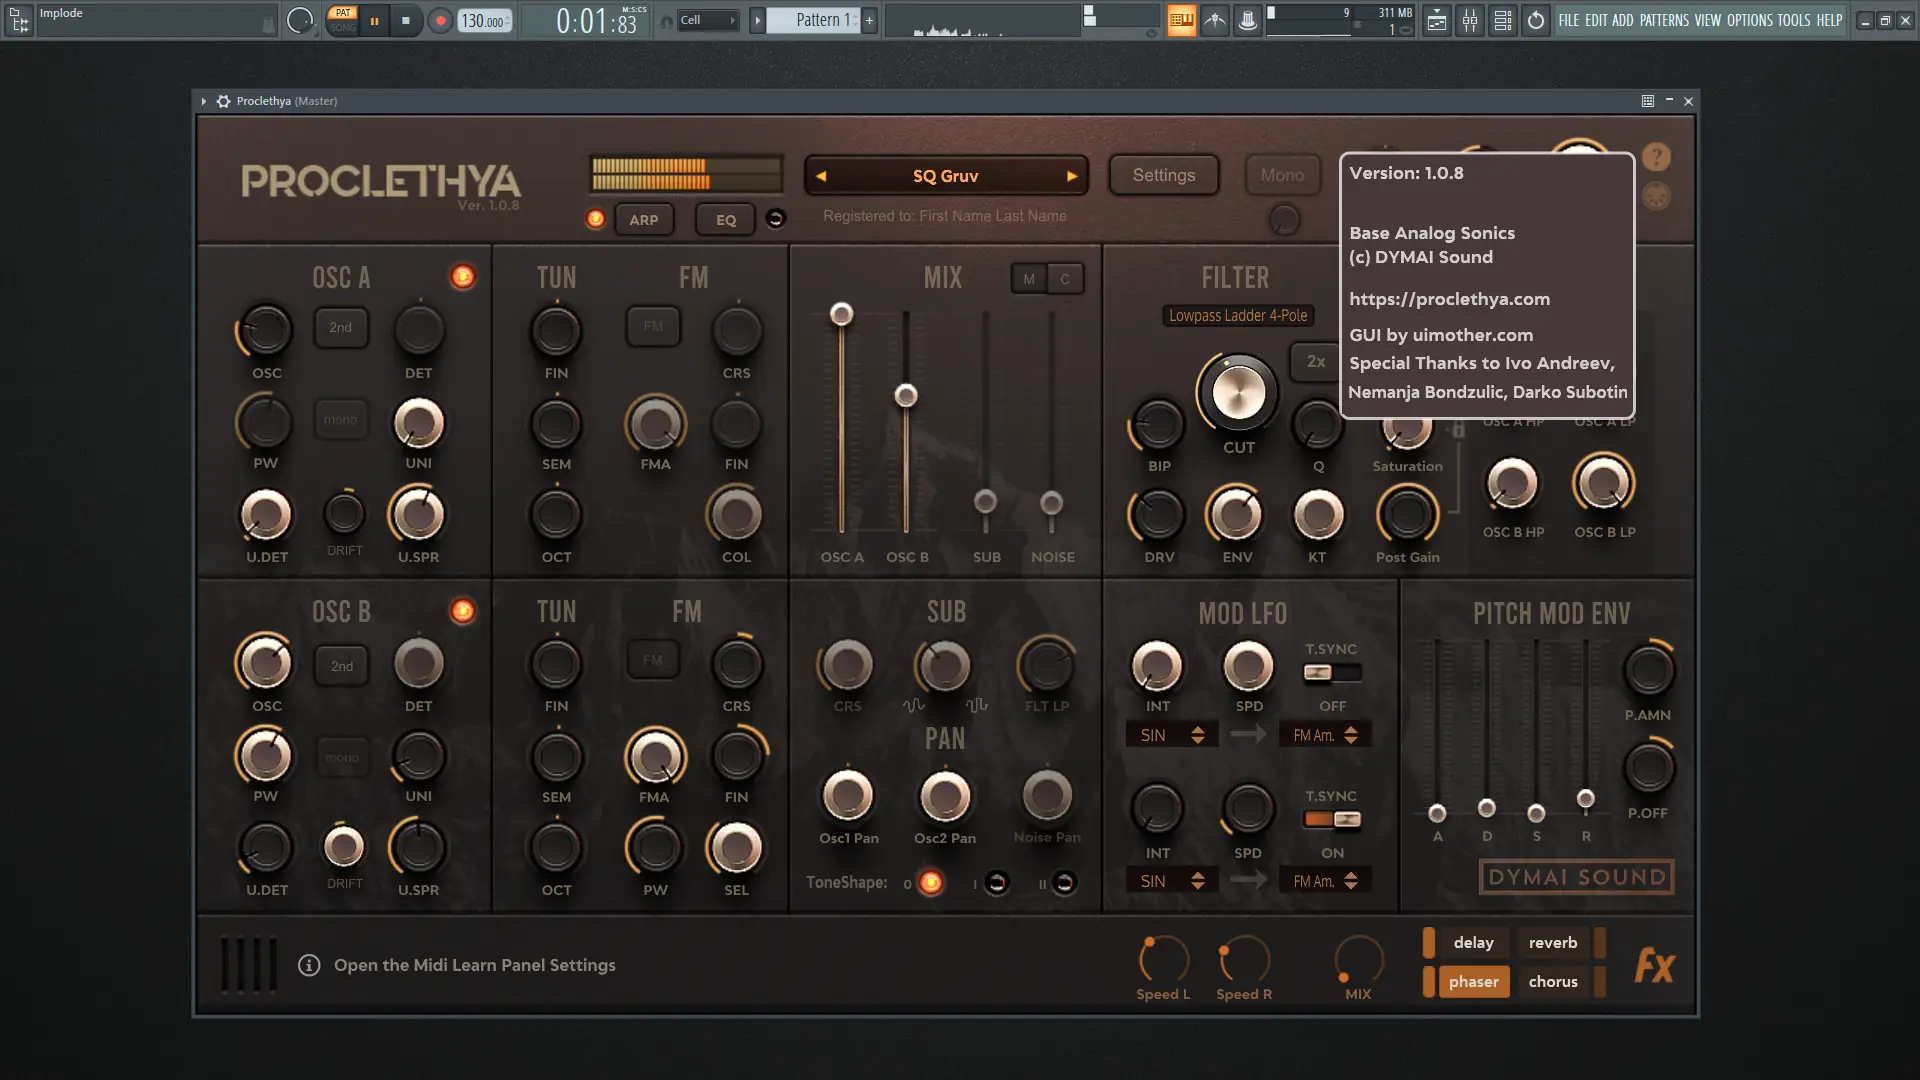This screenshot has height=1080, width=1920.
Task: Click the Fx logo icon
Action: (x=1654, y=965)
